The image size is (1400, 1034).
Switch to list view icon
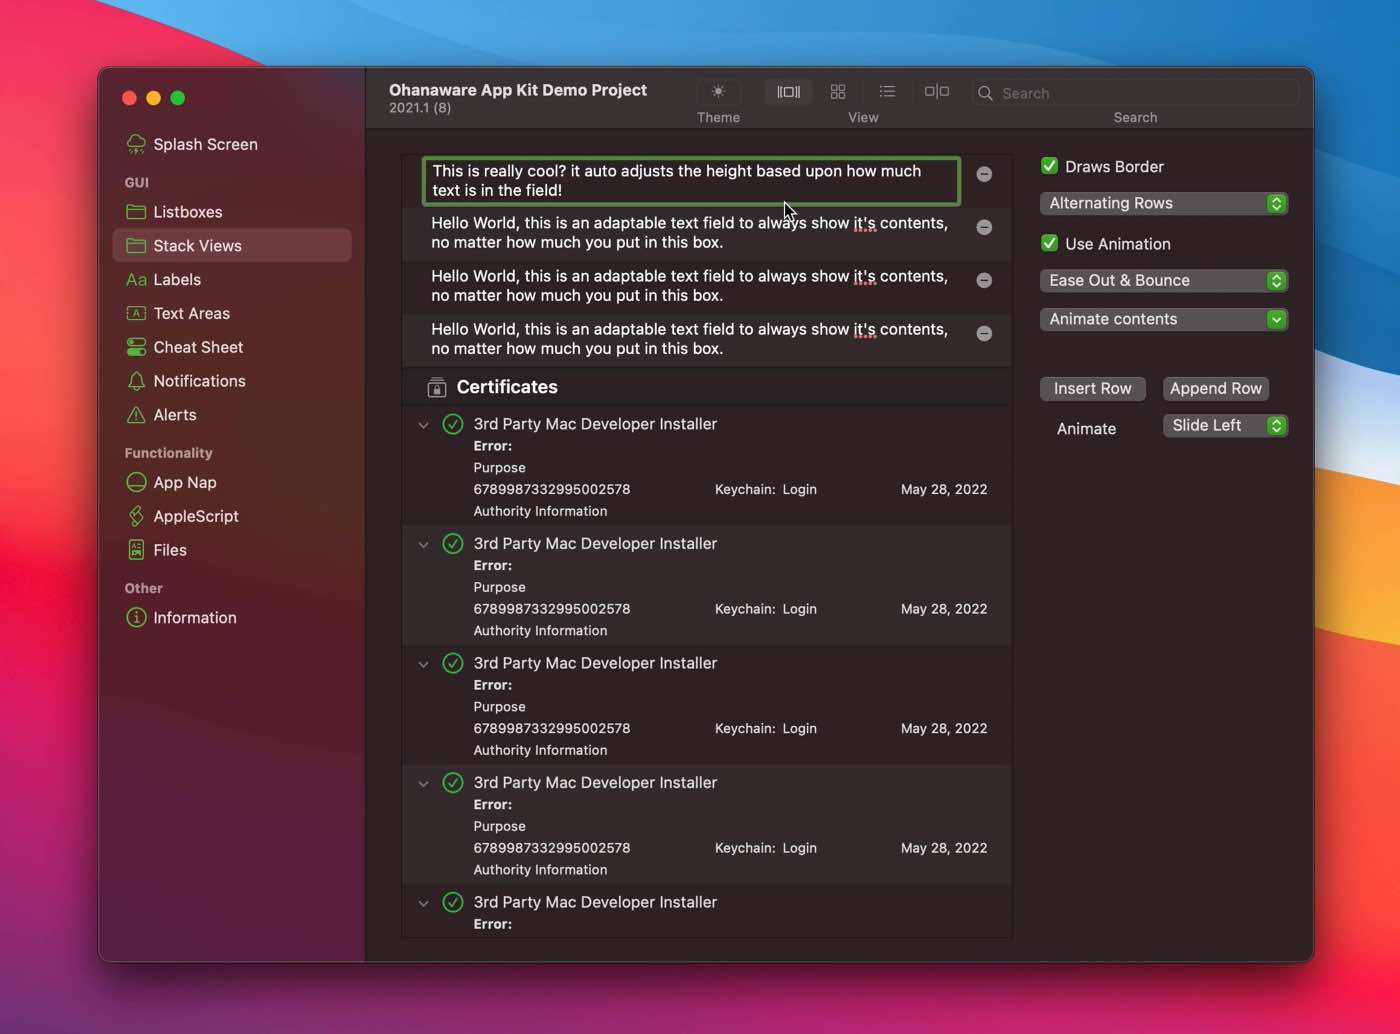point(887,92)
